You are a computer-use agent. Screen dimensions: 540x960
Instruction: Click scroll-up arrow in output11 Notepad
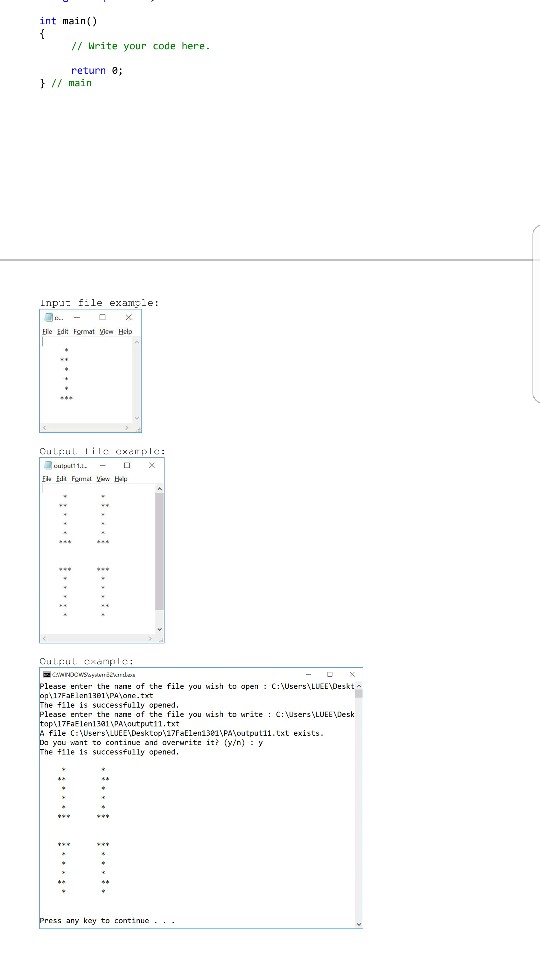160,489
